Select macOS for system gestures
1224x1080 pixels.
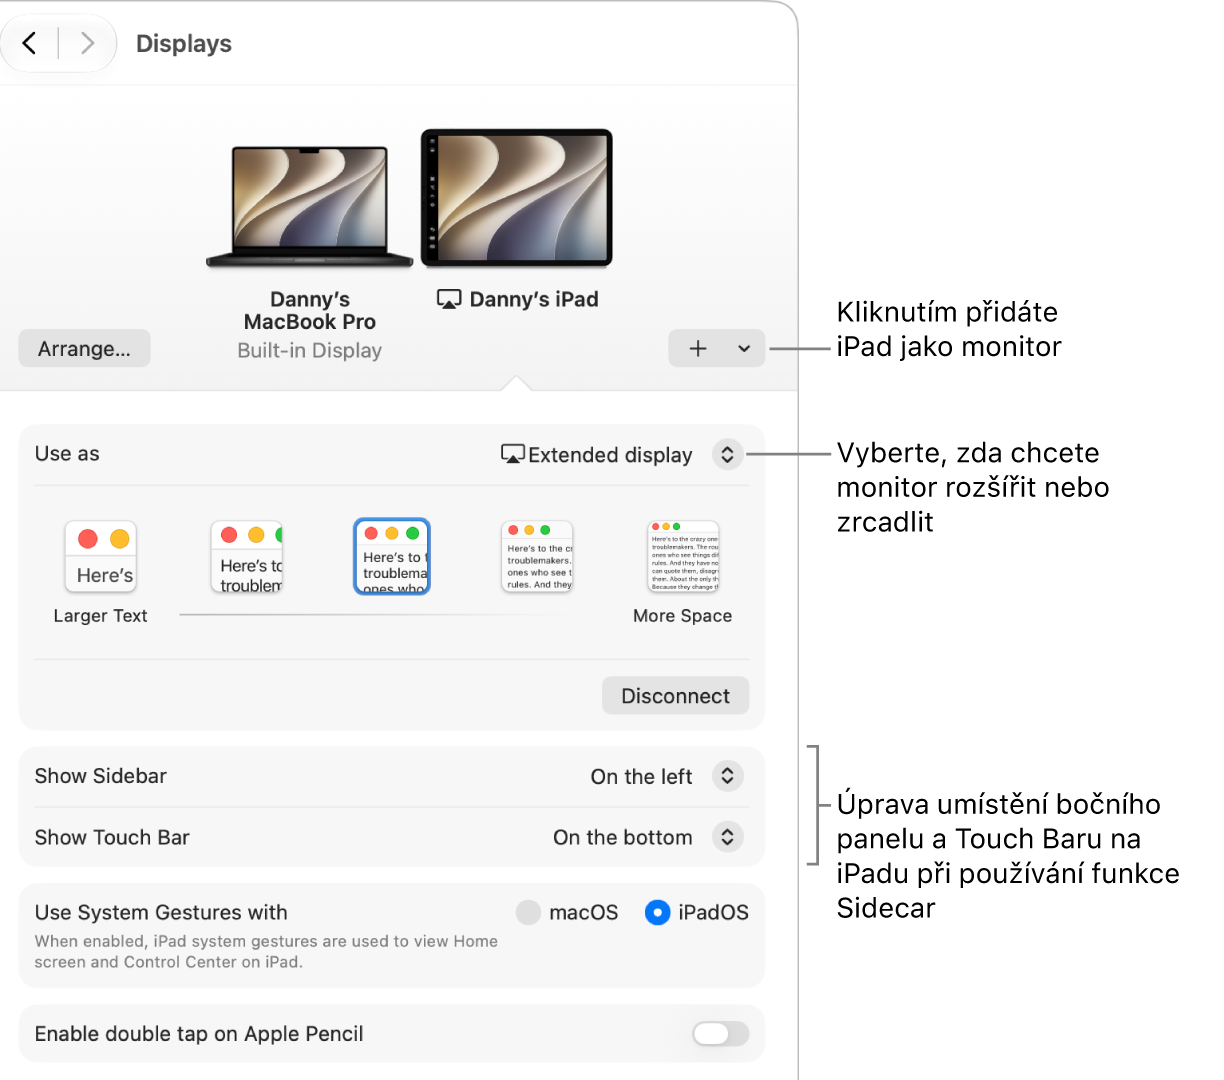pyautogui.click(x=528, y=912)
